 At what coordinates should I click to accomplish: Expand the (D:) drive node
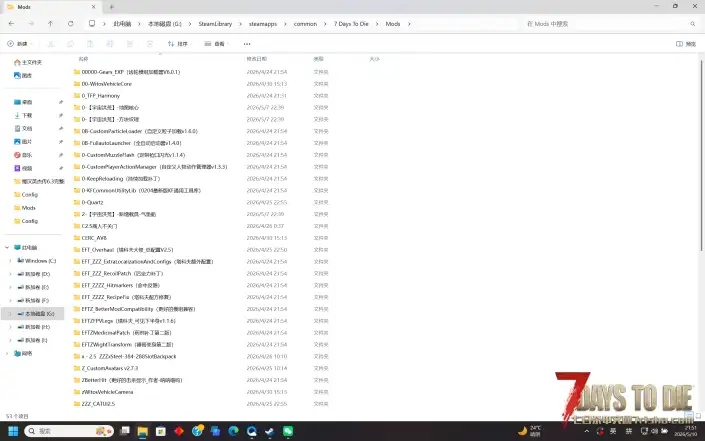coord(10,274)
